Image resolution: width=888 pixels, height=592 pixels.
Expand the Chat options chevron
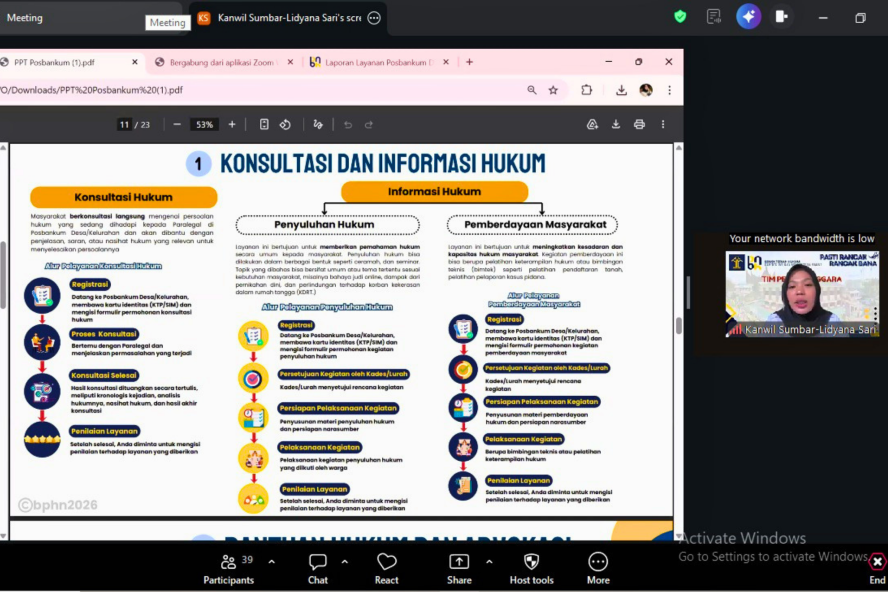pos(345,561)
